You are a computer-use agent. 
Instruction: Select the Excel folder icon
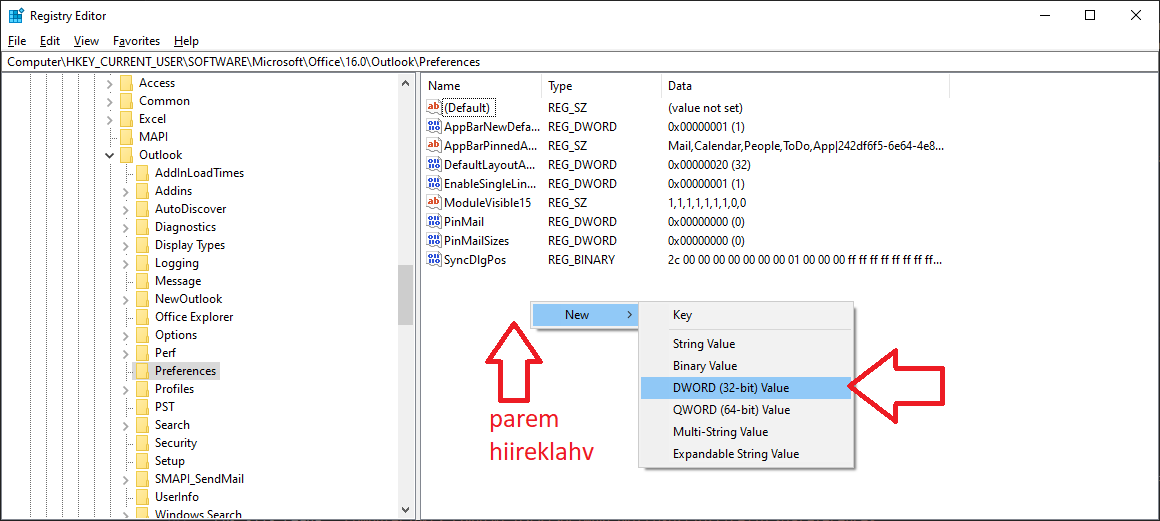[127, 118]
